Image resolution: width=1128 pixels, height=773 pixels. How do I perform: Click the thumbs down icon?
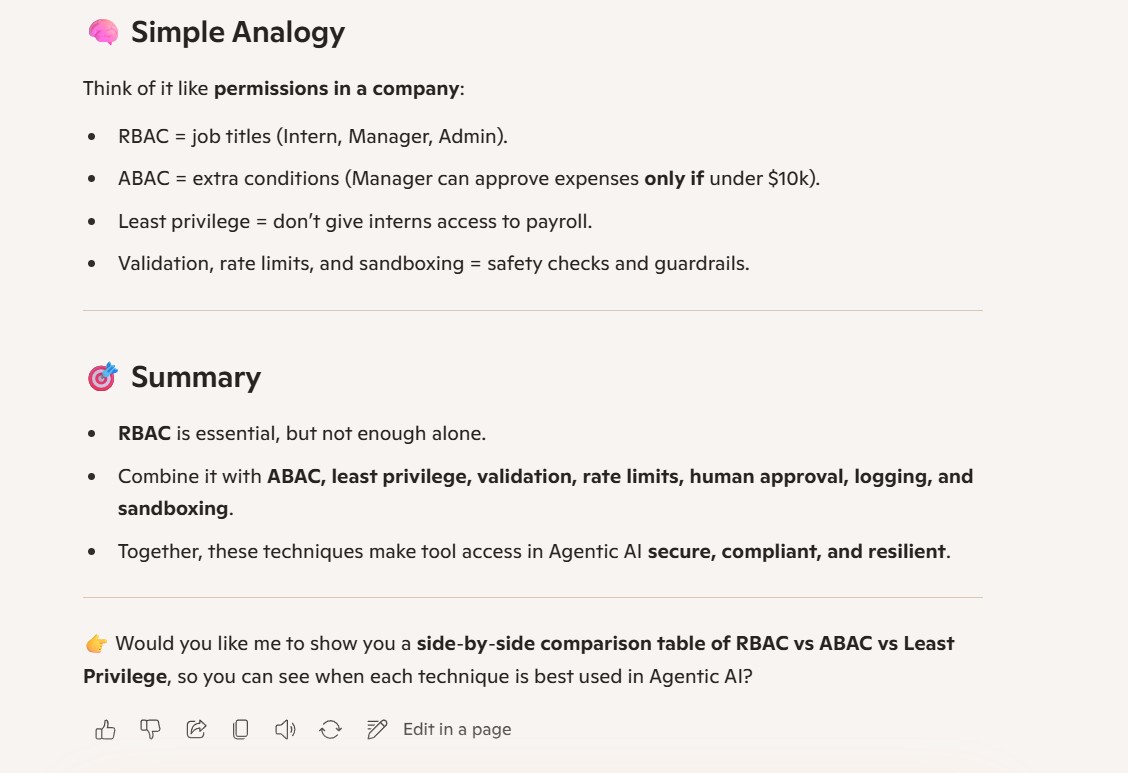coord(150,730)
